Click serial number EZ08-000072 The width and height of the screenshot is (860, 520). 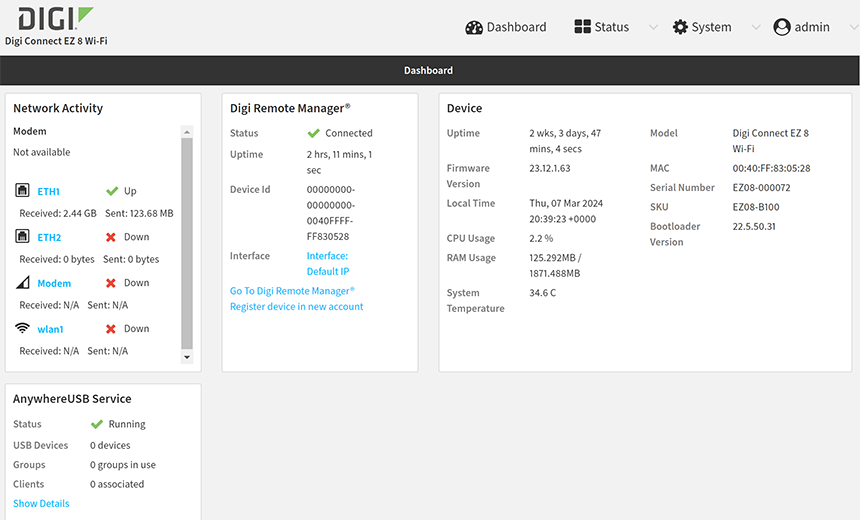761,188
